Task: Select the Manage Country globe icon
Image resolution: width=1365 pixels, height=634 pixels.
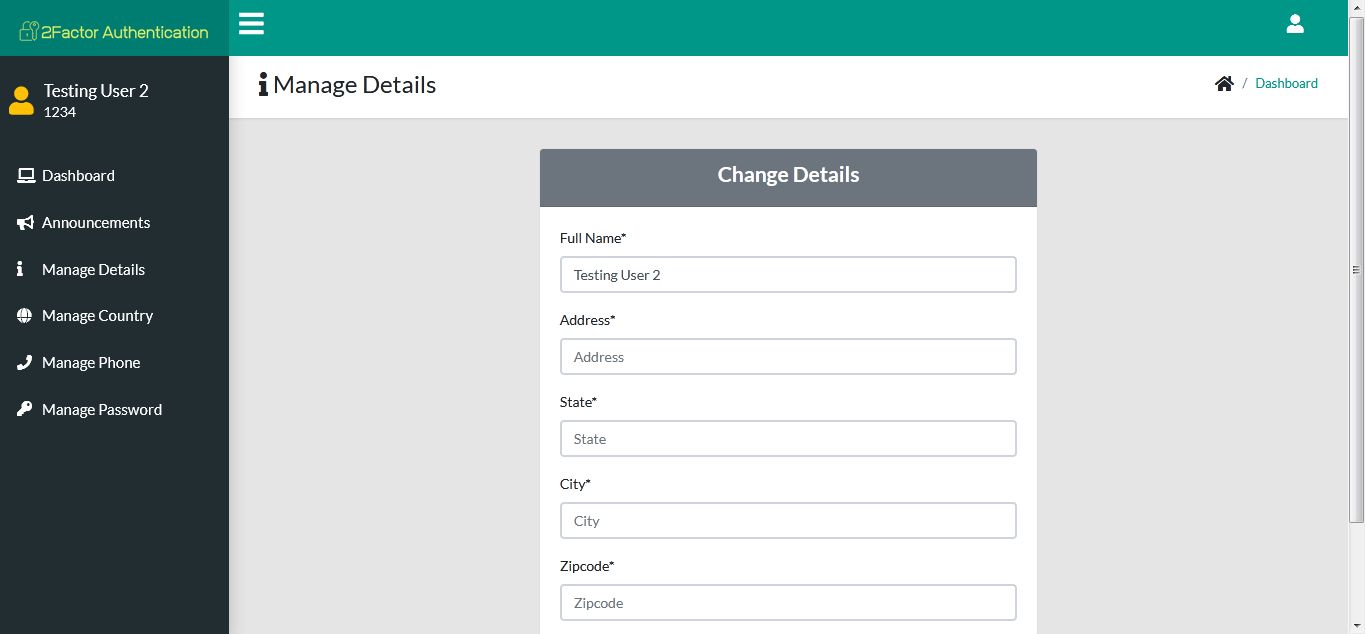Action: coord(24,314)
